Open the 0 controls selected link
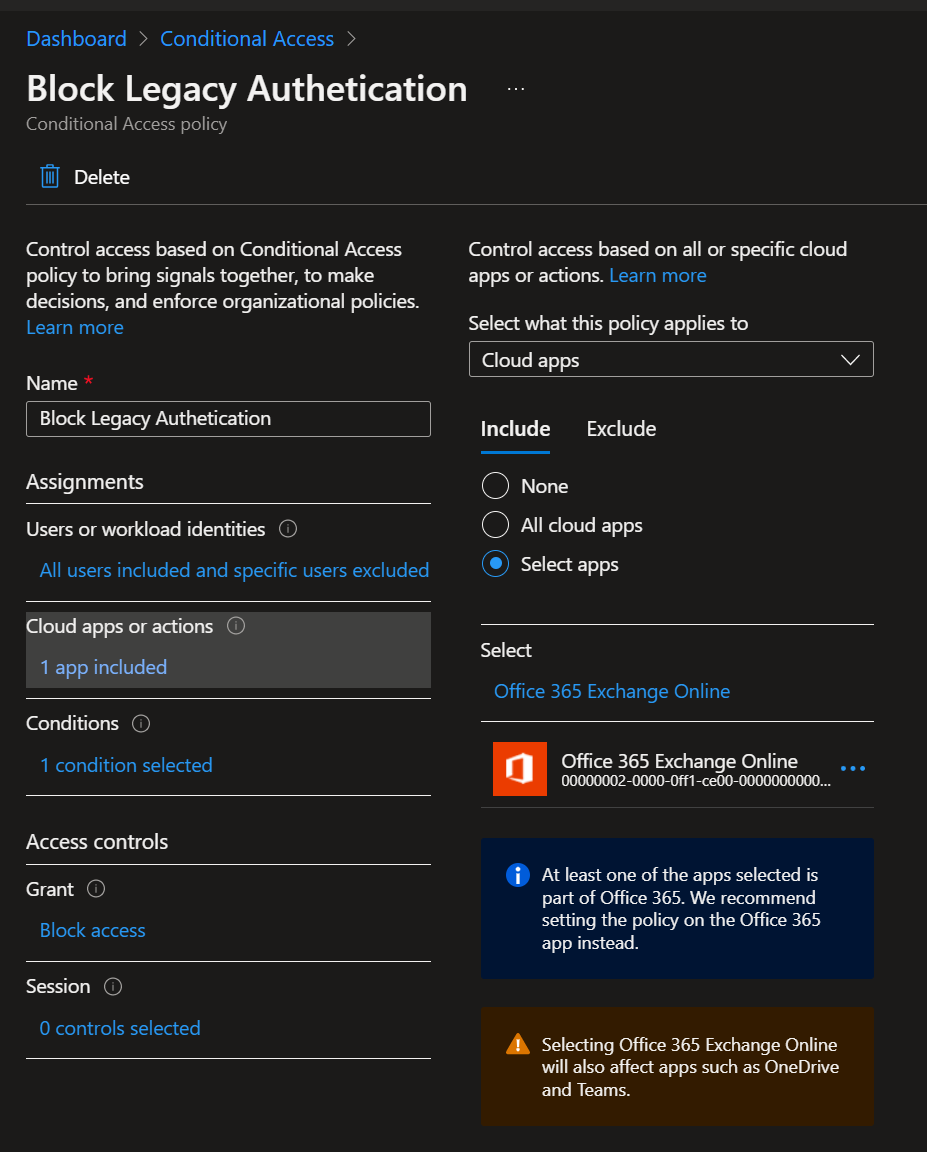927x1152 pixels. coord(120,1029)
